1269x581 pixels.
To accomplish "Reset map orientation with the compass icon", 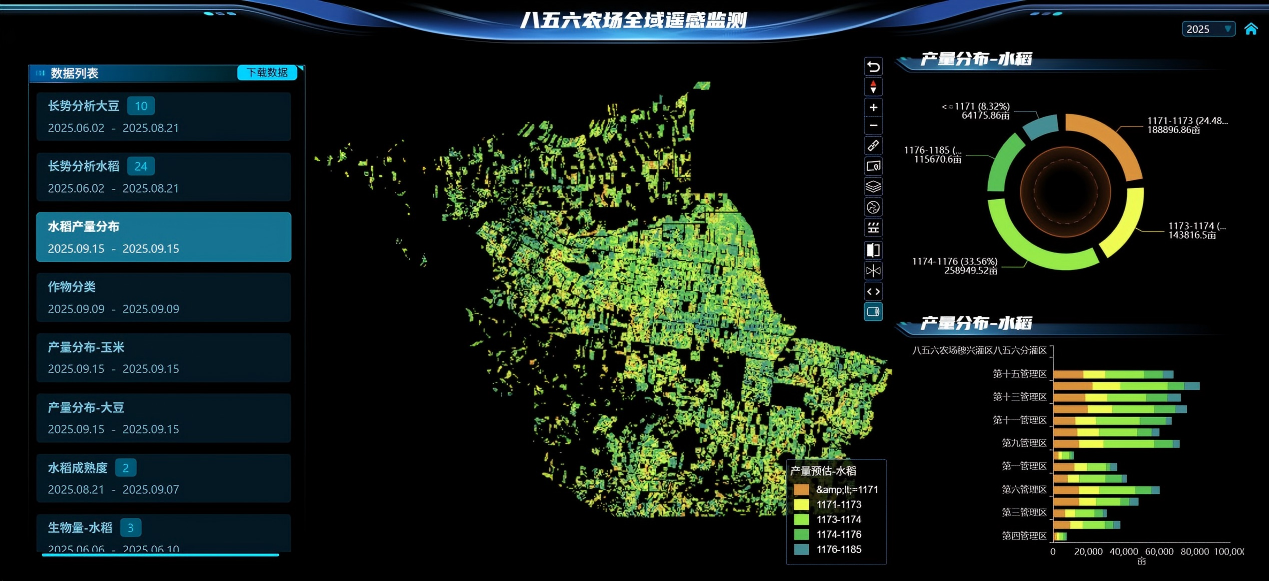I will [873, 87].
